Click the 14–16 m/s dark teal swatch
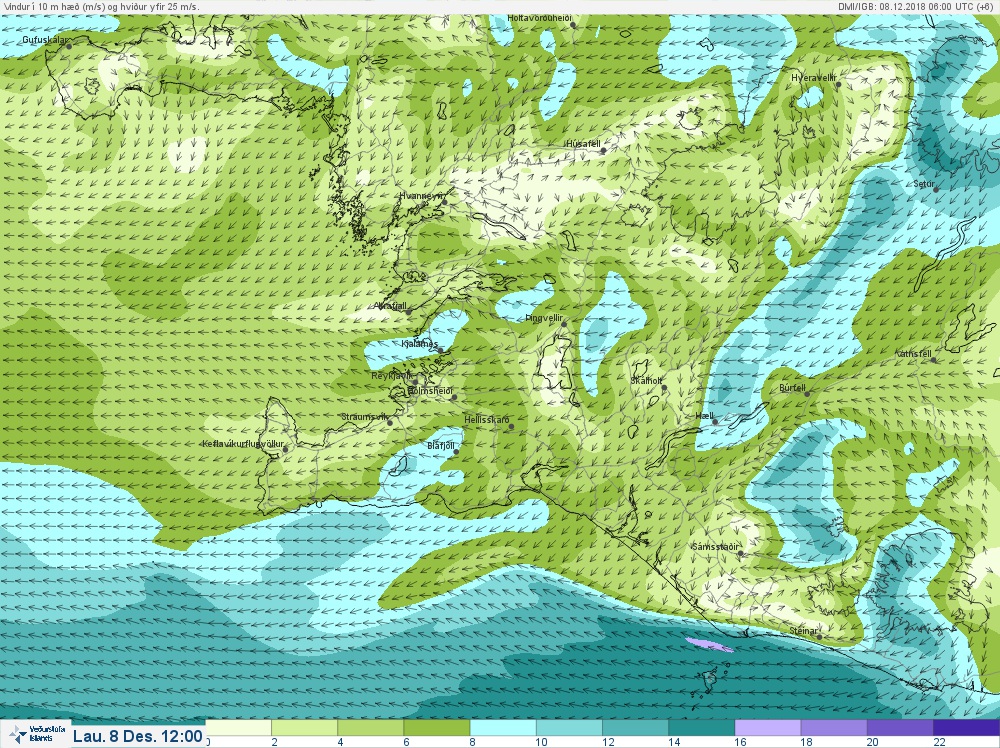This screenshot has height=748, width=1000. tap(702, 728)
